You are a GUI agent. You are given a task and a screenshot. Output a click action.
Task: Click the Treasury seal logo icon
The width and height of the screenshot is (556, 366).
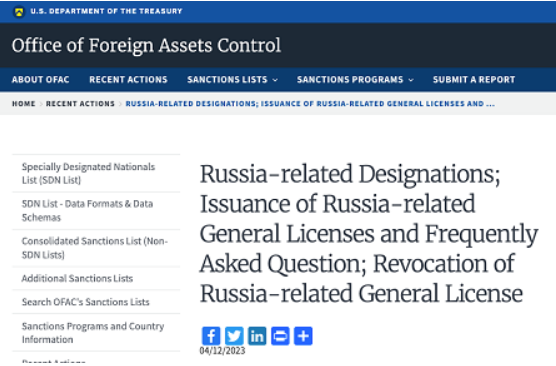[x=19, y=12]
